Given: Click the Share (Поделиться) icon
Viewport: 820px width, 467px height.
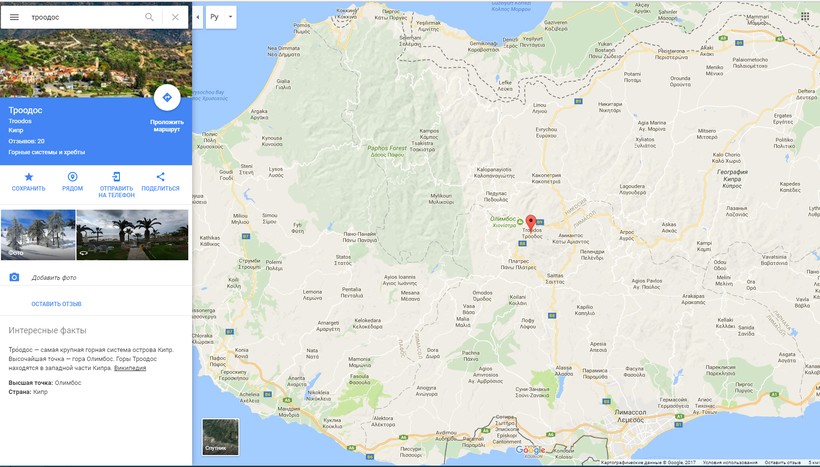Looking at the screenshot, I should coord(160,177).
